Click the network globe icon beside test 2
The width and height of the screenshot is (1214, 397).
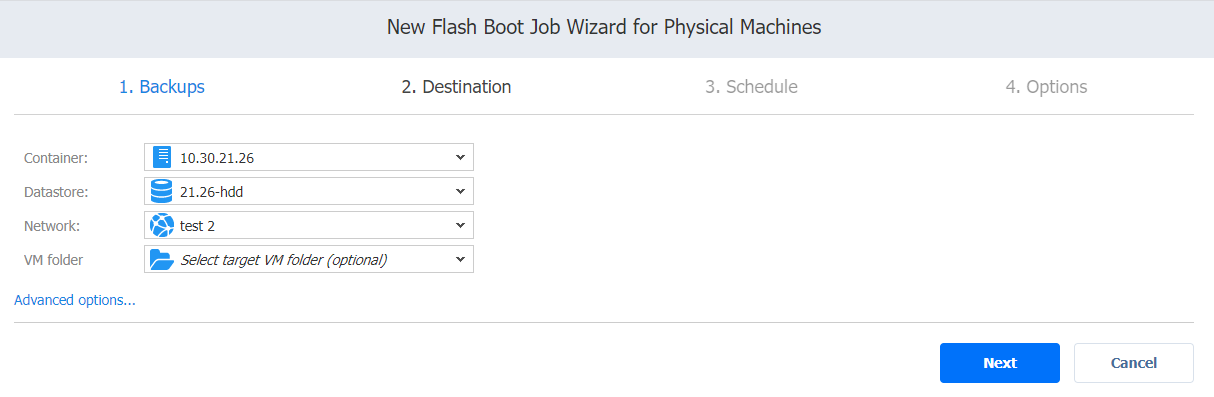point(162,225)
